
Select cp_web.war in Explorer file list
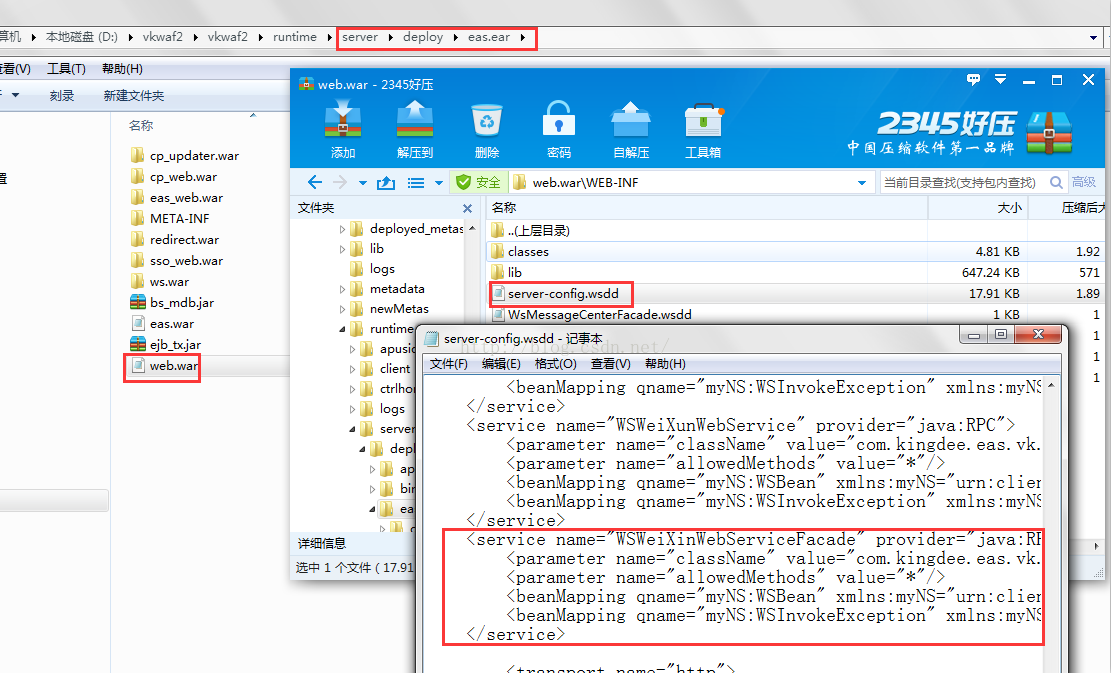click(x=174, y=177)
